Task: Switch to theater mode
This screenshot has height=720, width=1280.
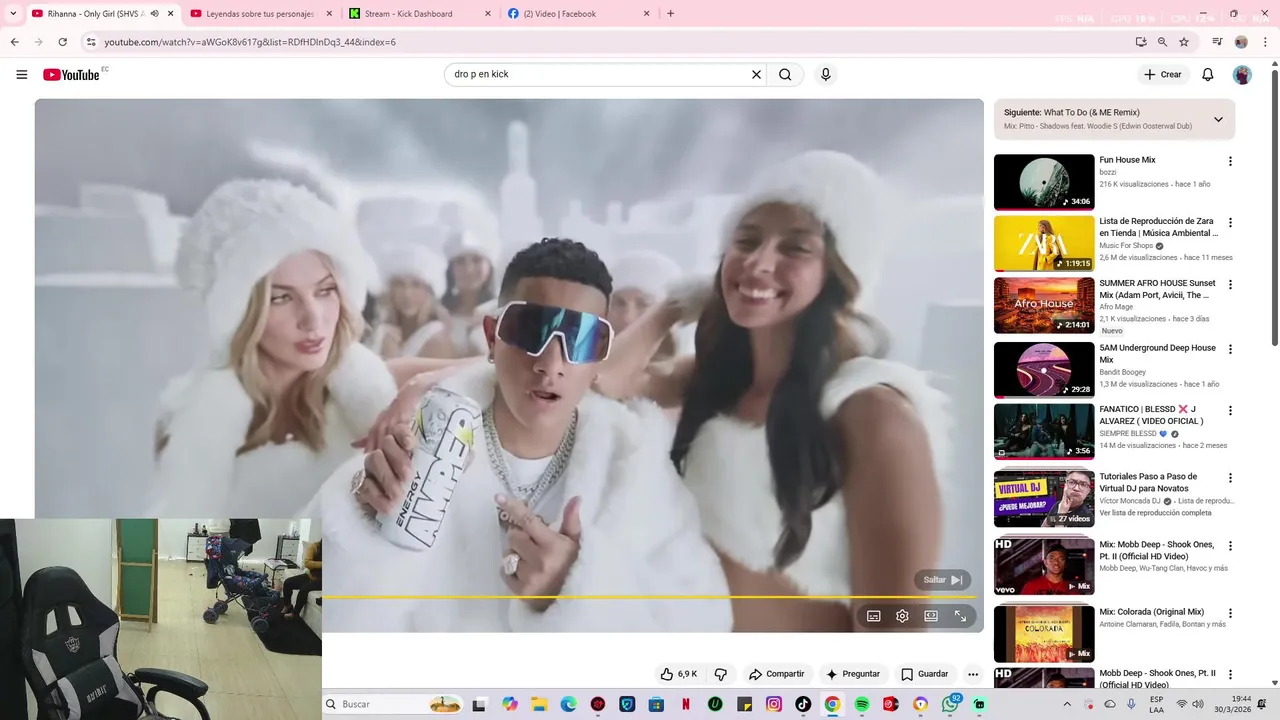Action: tap(931, 616)
